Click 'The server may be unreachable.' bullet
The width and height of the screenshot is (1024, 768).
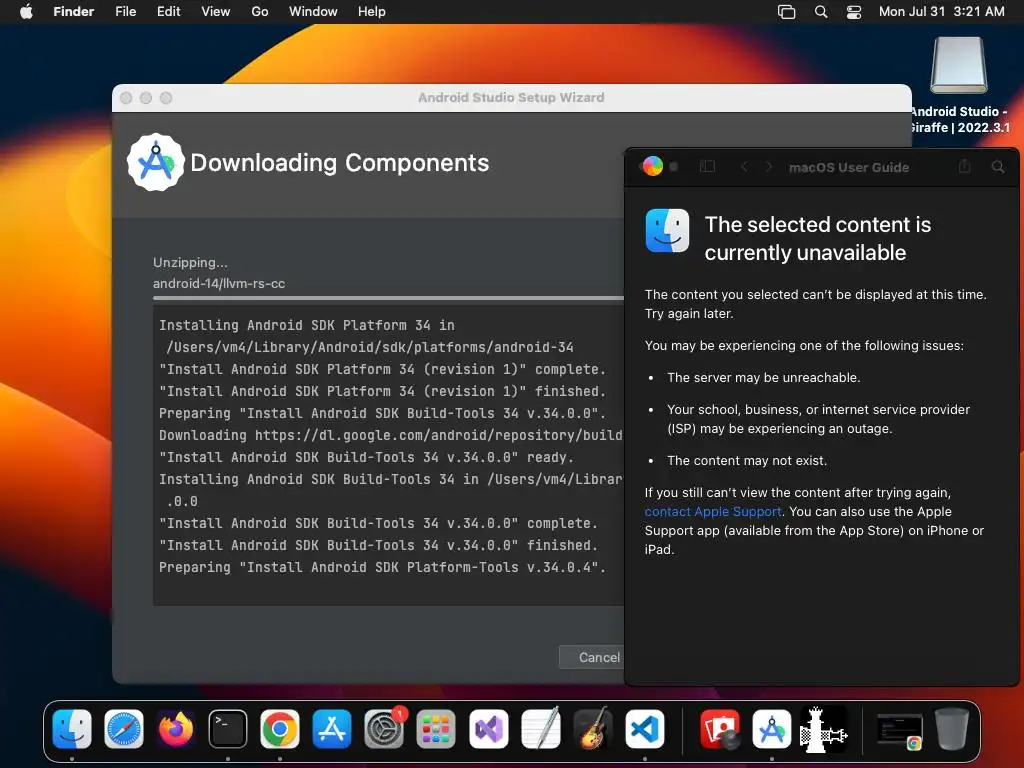tap(763, 377)
